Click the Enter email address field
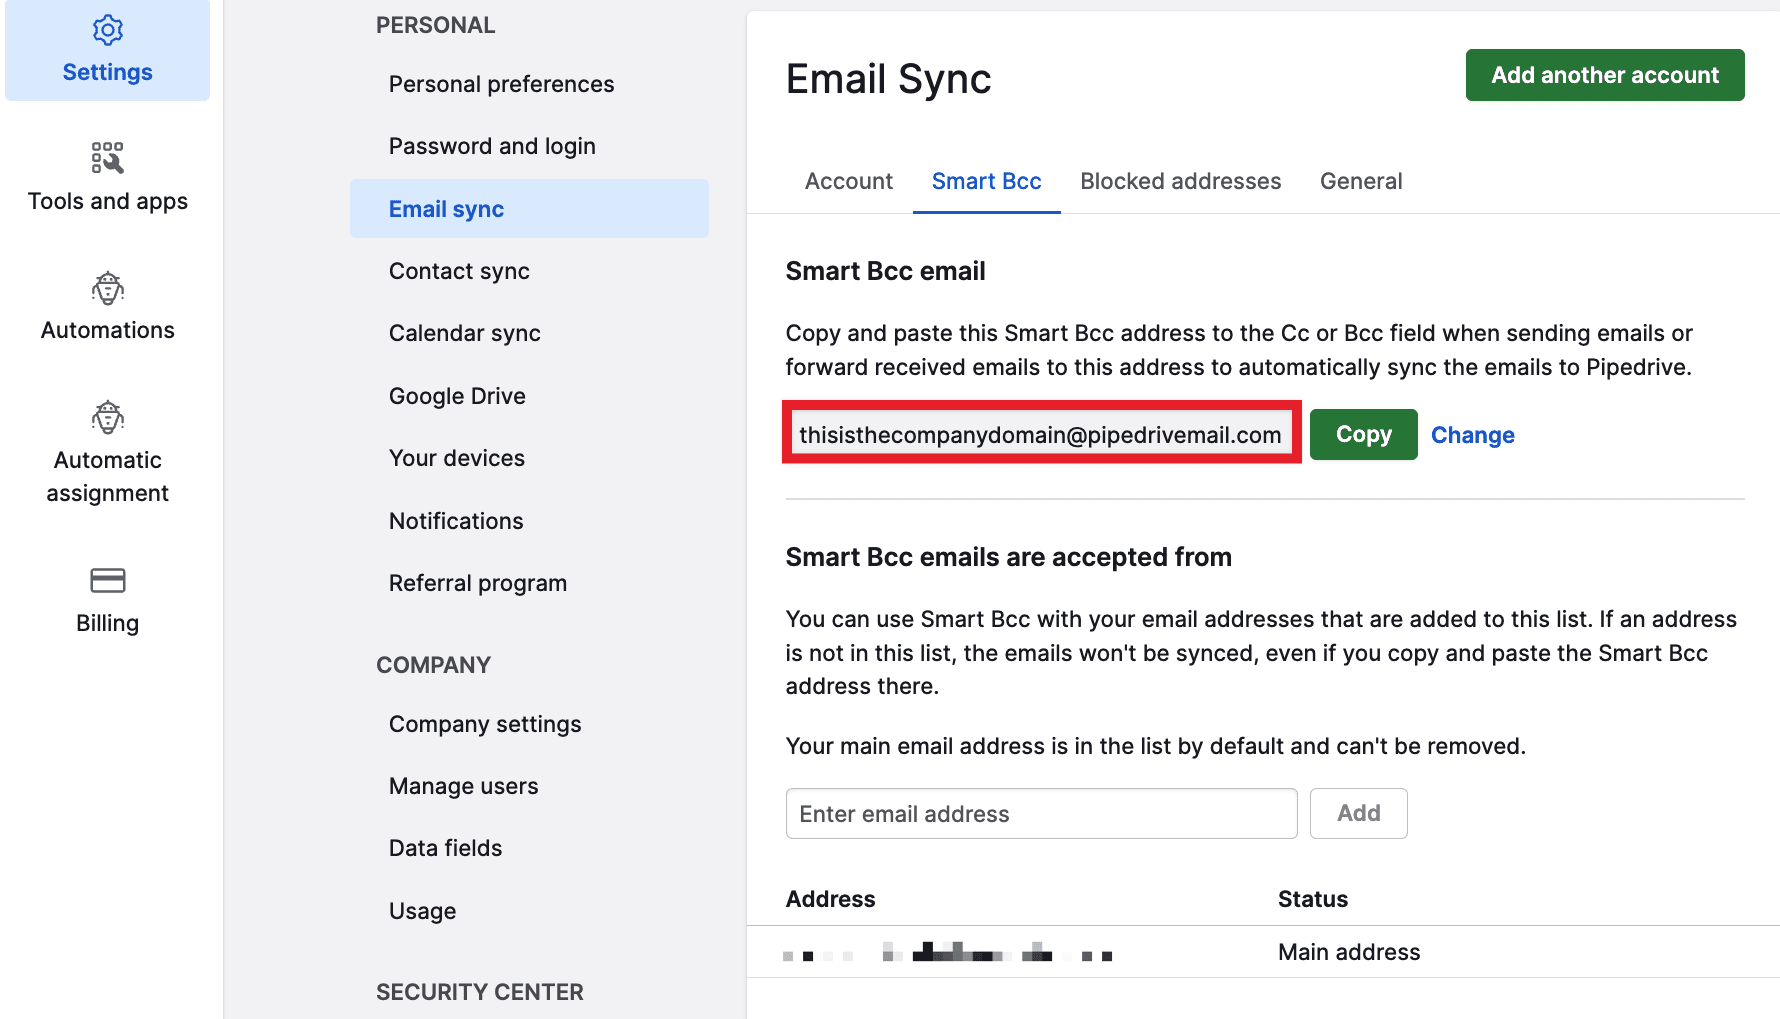Viewport: 1780px width, 1019px height. tap(1040, 813)
